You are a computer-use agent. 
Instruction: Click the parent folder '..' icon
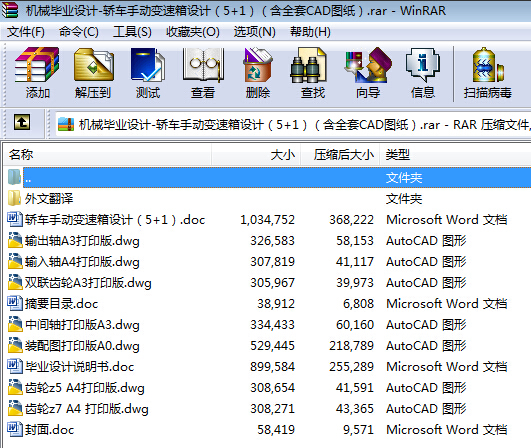[14, 177]
